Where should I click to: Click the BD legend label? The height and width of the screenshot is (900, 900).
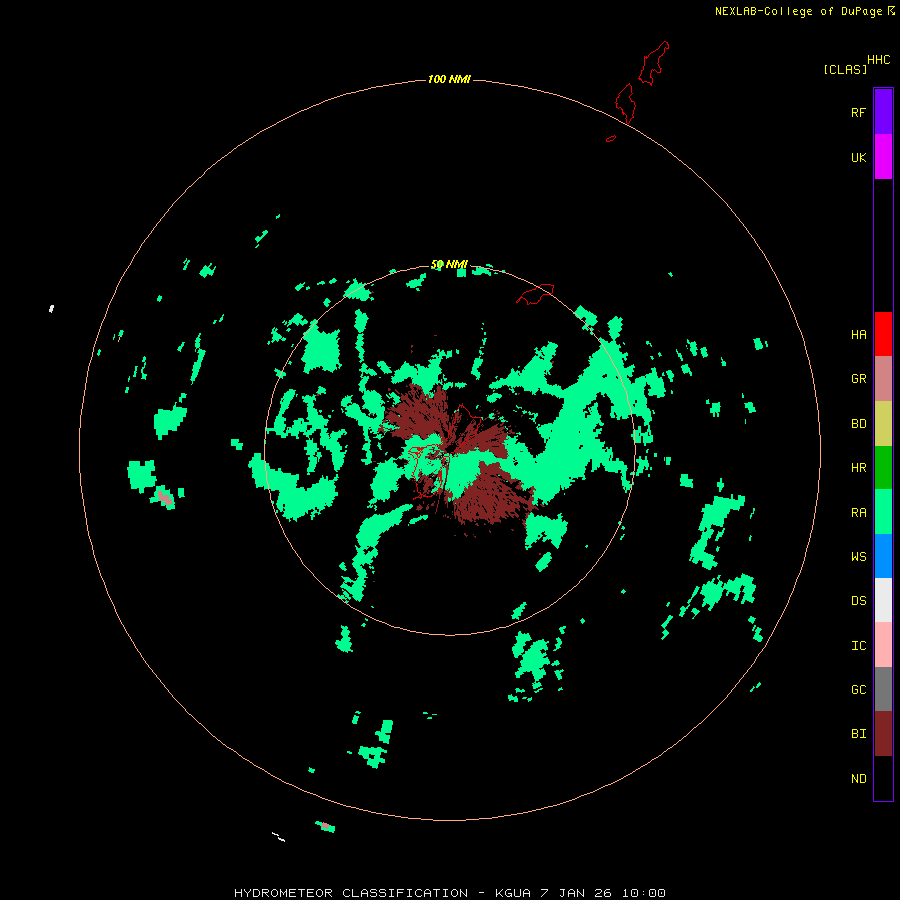[x=858, y=424]
